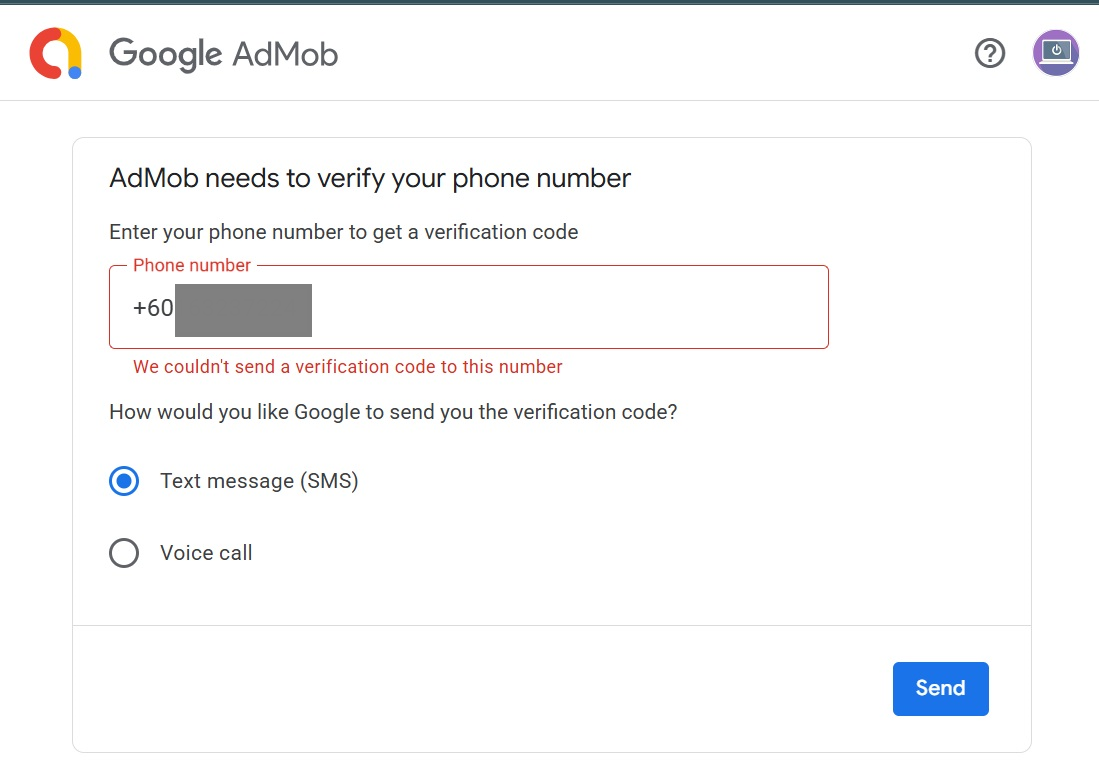The height and width of the screenshot is (774, 1099).
Task: Click the "Text message (SMS)" option label
Action: point(259,481)
